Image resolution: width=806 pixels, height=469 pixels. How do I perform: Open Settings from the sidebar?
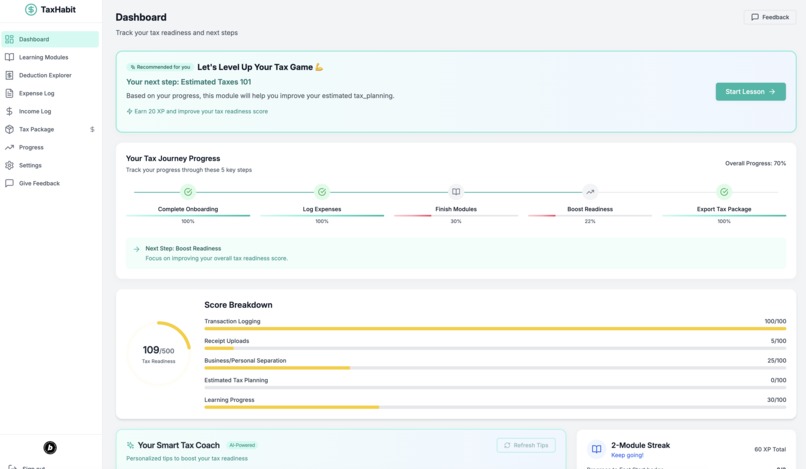(x=50, y=165)
